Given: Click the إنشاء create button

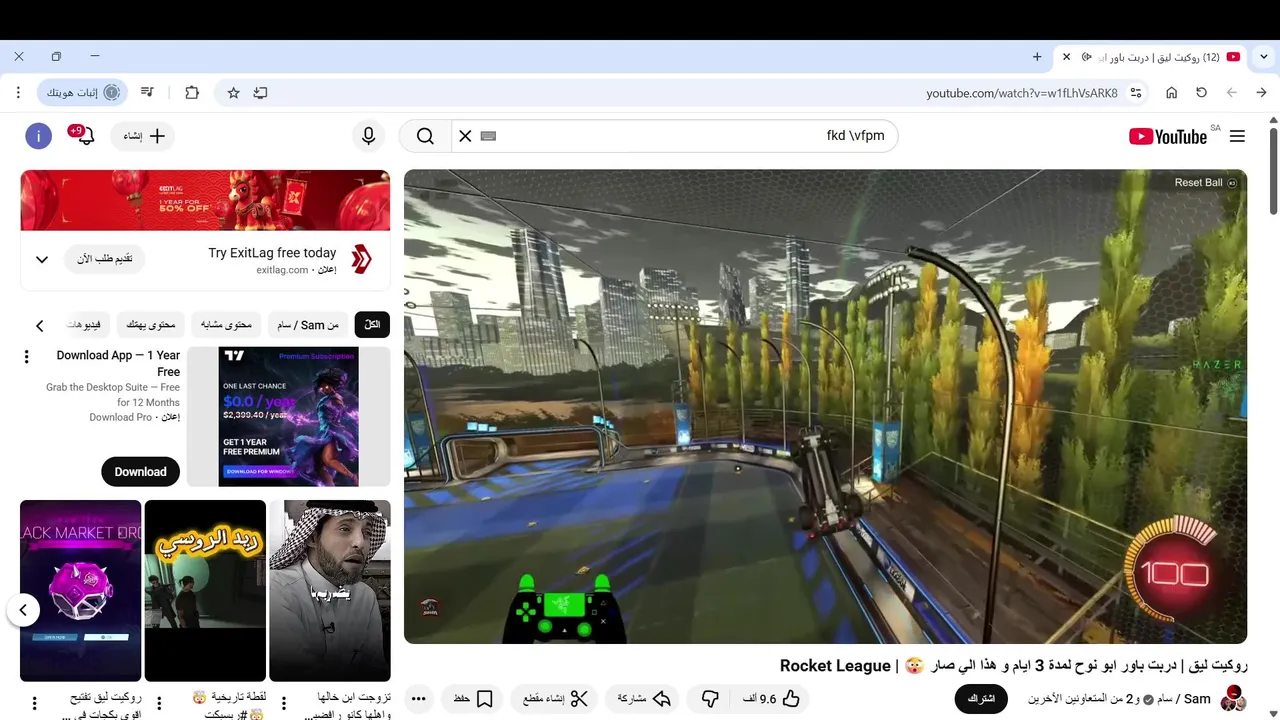Looking at the screenshot, I should (x=143, y=136).
